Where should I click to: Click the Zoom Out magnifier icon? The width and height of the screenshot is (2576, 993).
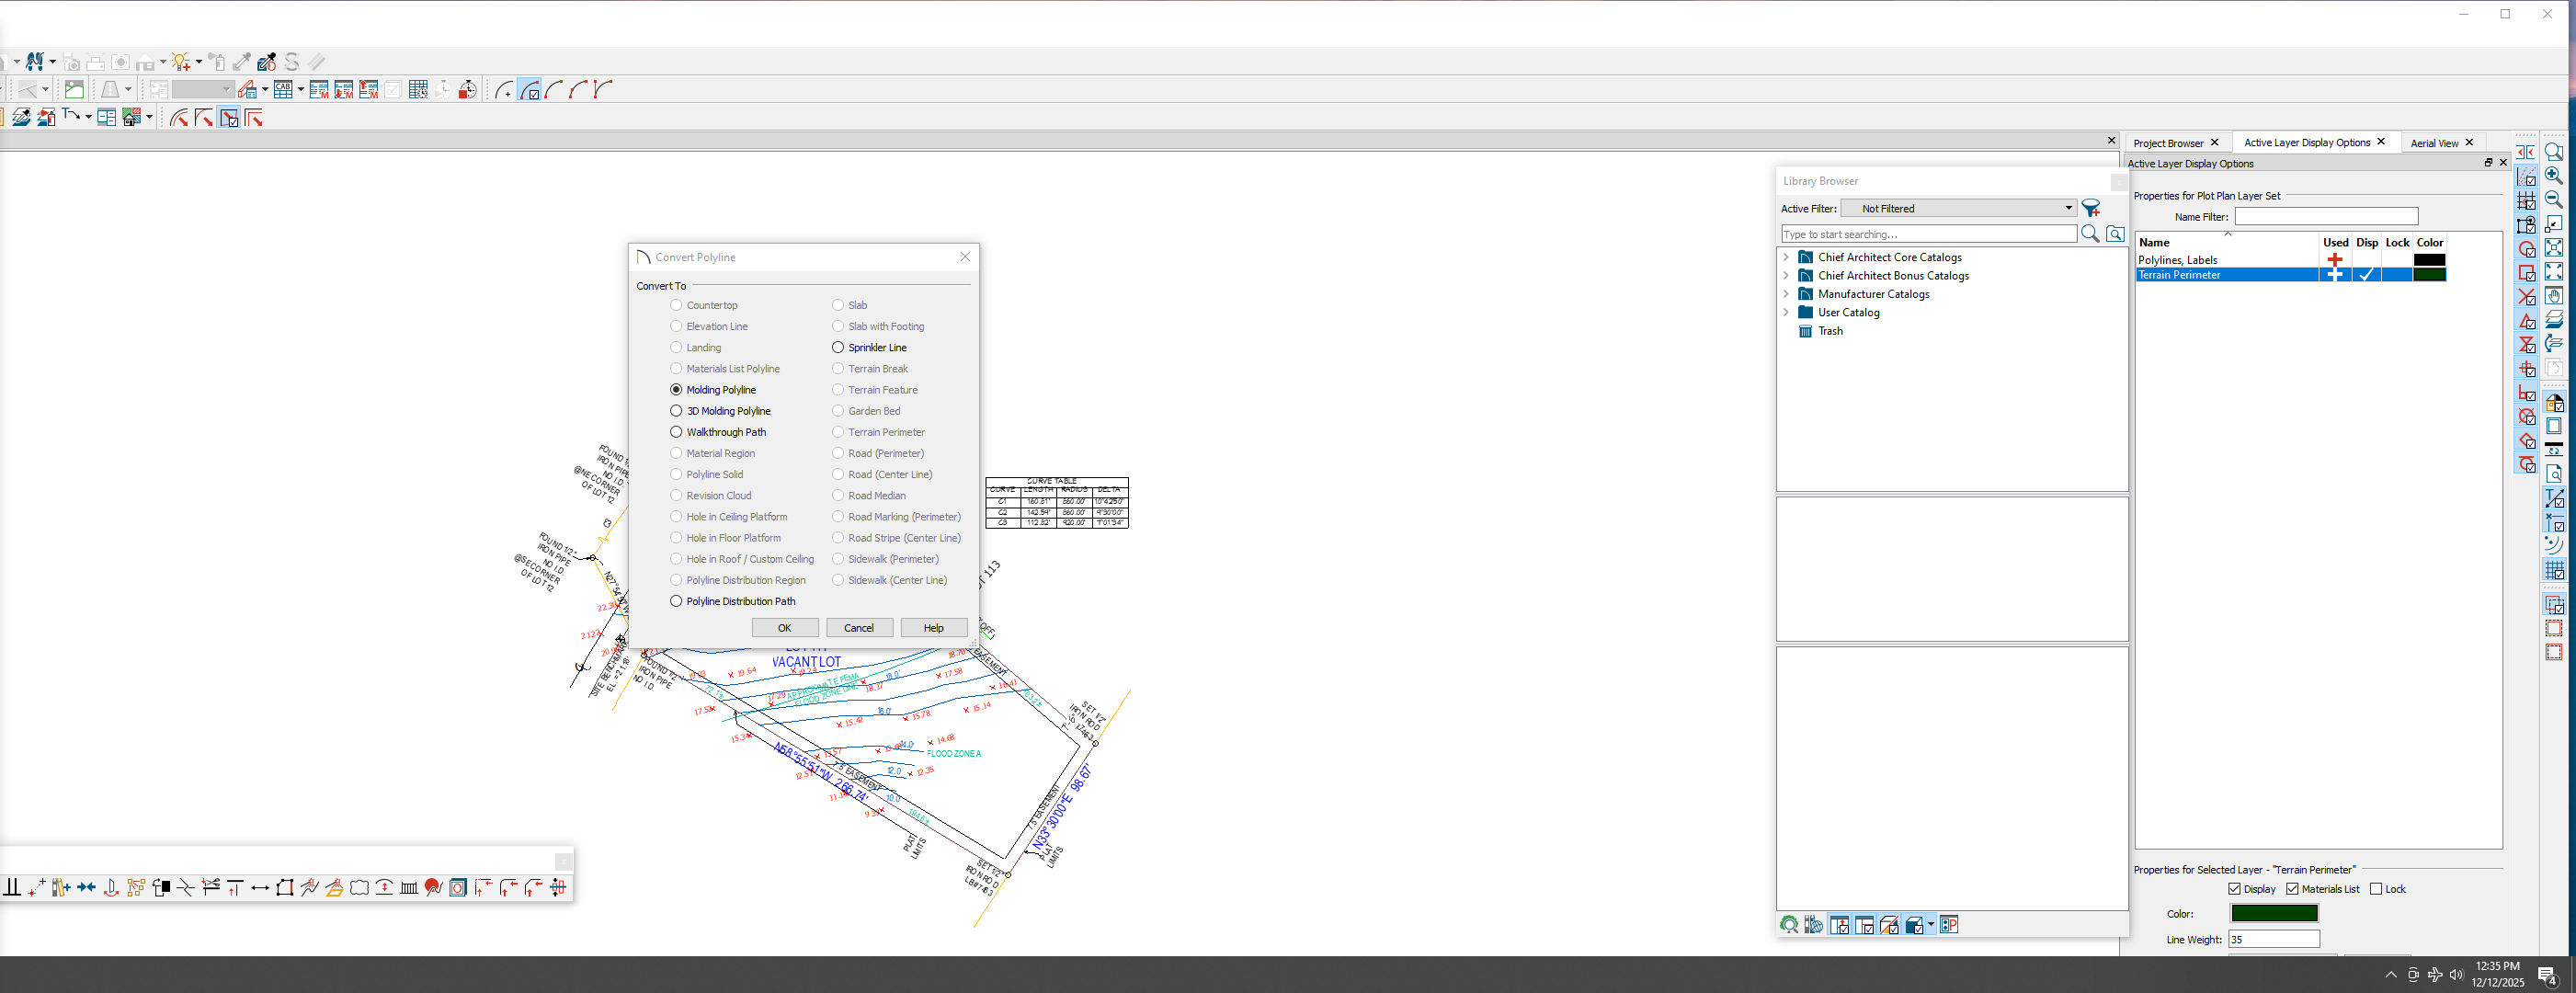click(x=2553, y=199)
